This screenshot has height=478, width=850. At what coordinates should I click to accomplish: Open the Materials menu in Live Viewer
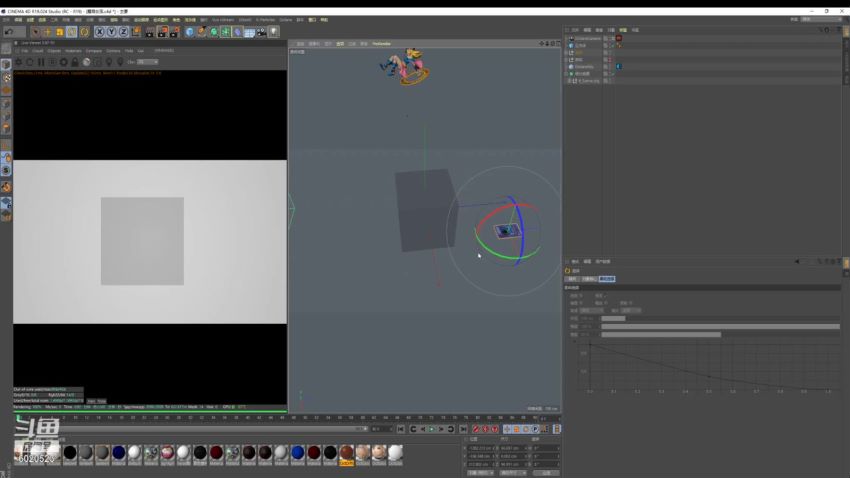coord(73,51)
